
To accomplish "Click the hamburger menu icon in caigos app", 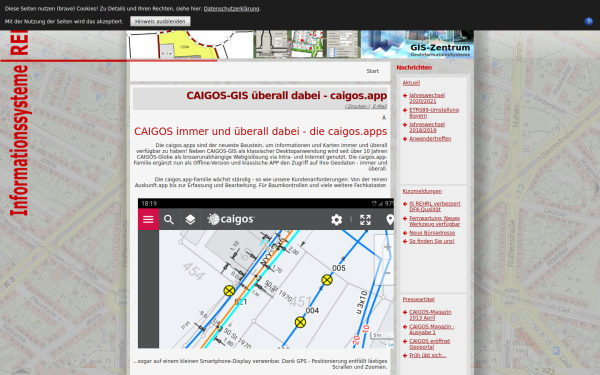I will [x=148, y=219].
